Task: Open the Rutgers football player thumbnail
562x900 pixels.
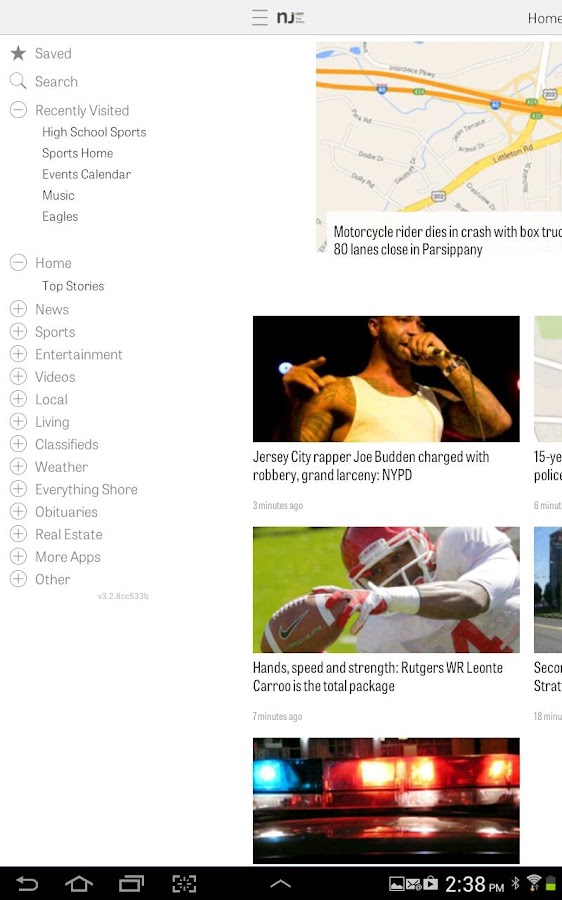Action: [x=386, y=589]
